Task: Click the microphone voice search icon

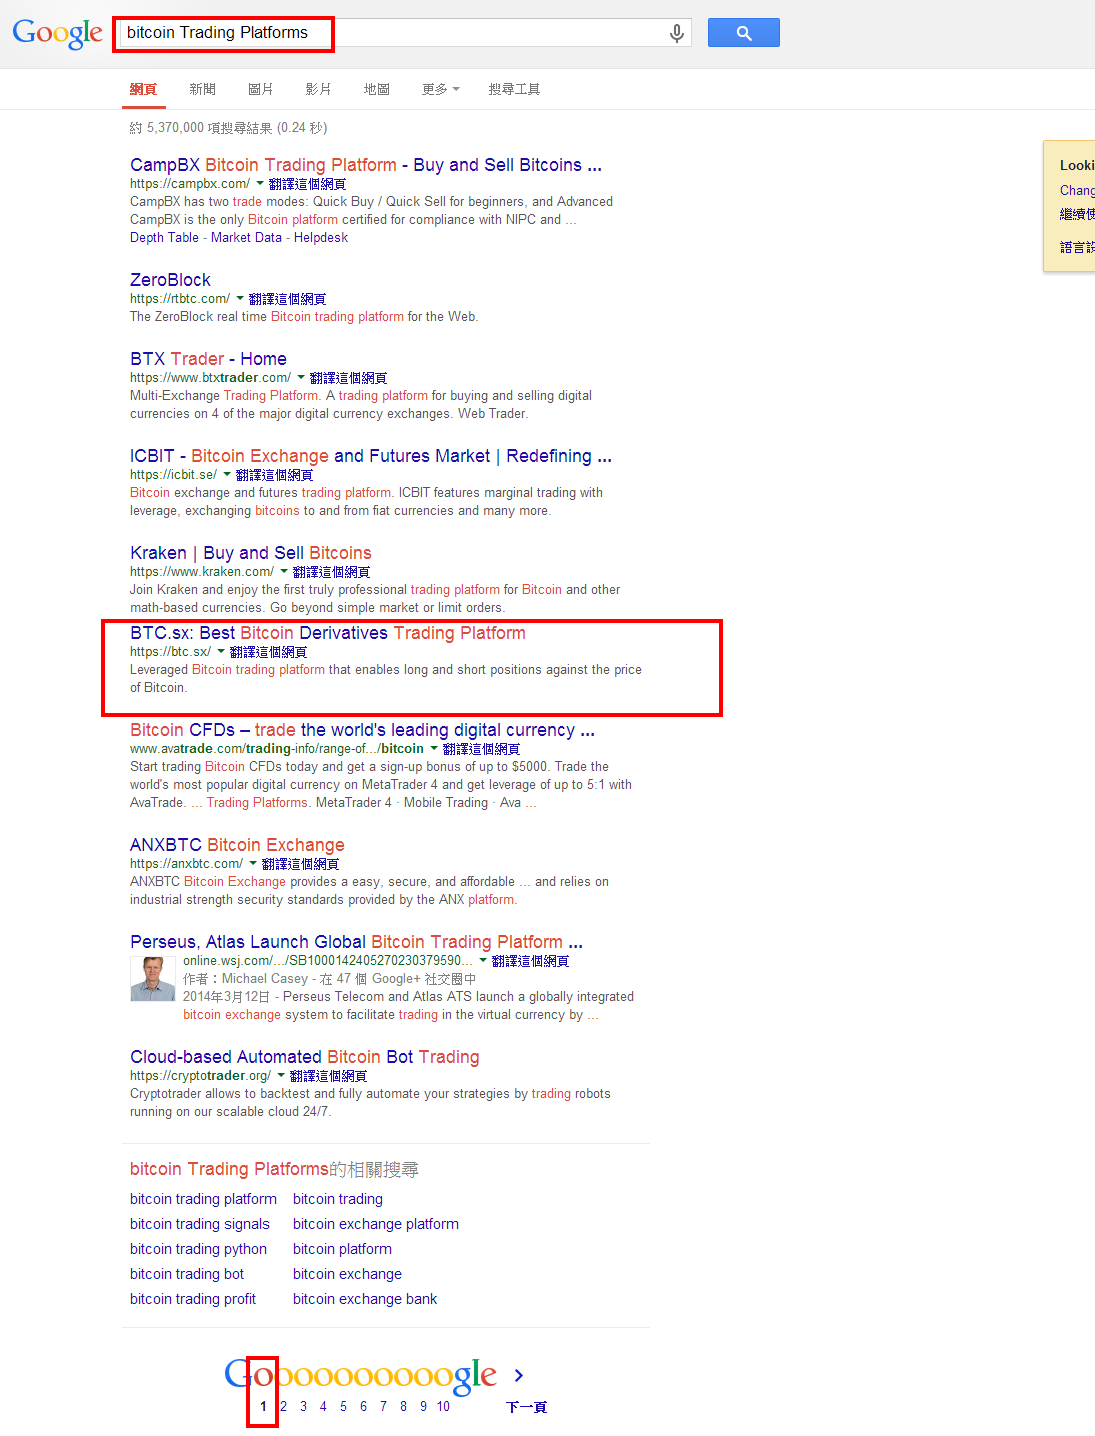Action: (677, 33)
